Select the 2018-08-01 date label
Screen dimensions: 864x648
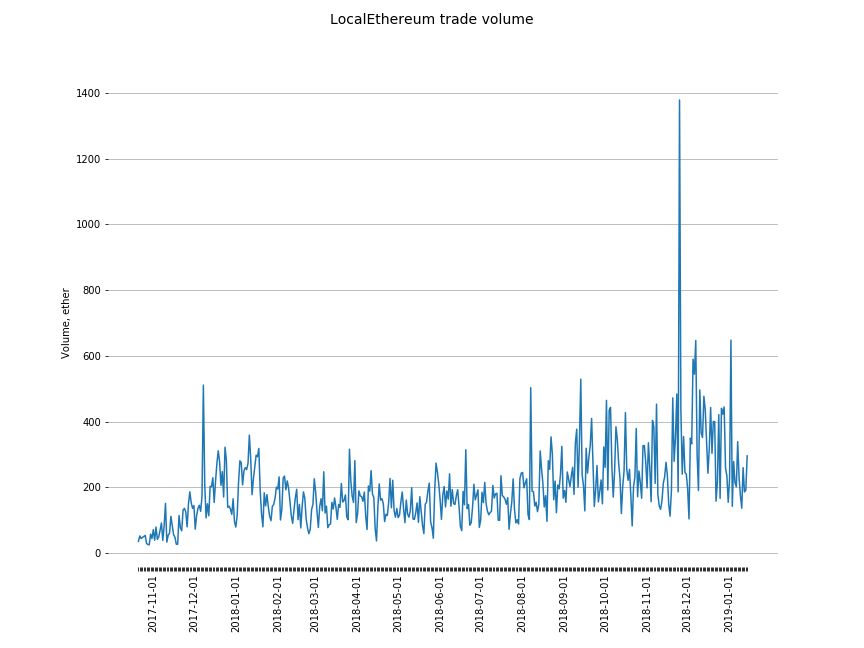point(521,604)
